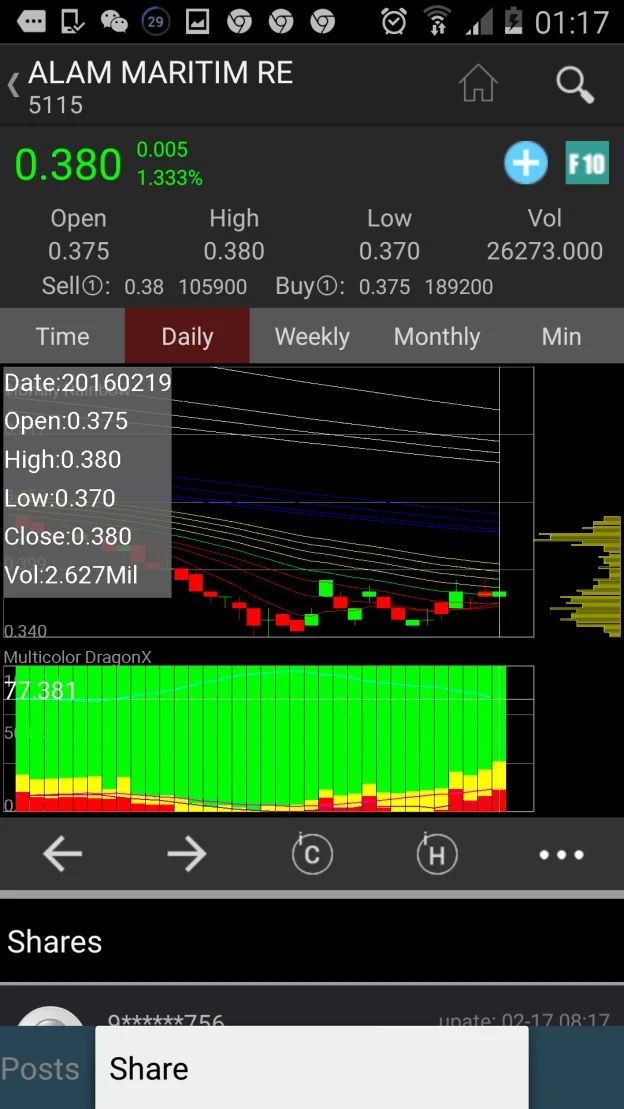The width and height of the screenshot is (624, 1109).
Task: Open the Posts tab at bottom
Action: (40, 1069)
